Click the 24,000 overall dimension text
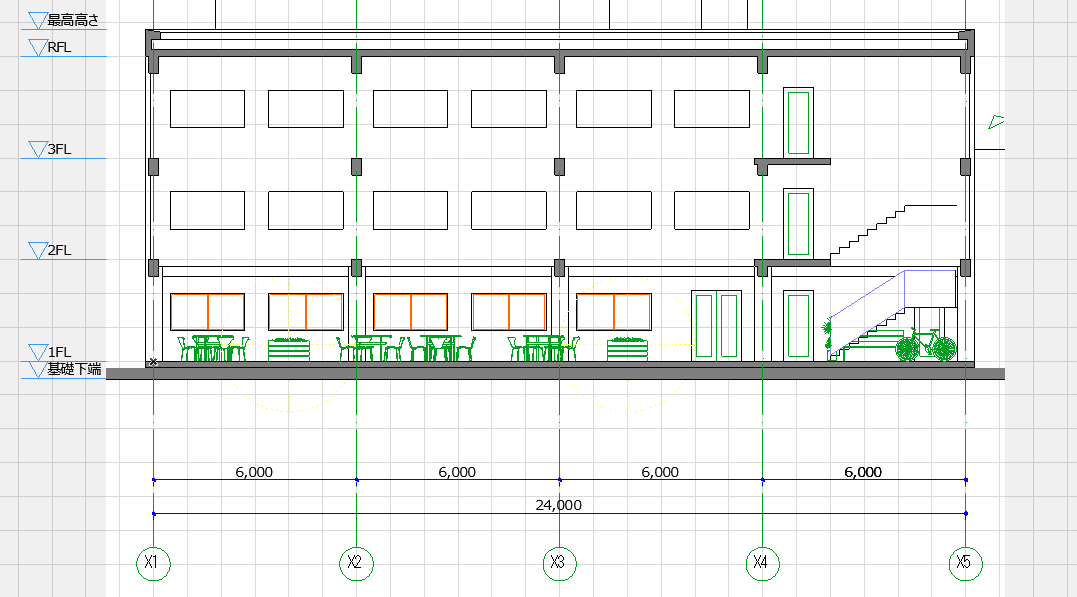This screenshot has width=1077, height=597. click(558, 505)
